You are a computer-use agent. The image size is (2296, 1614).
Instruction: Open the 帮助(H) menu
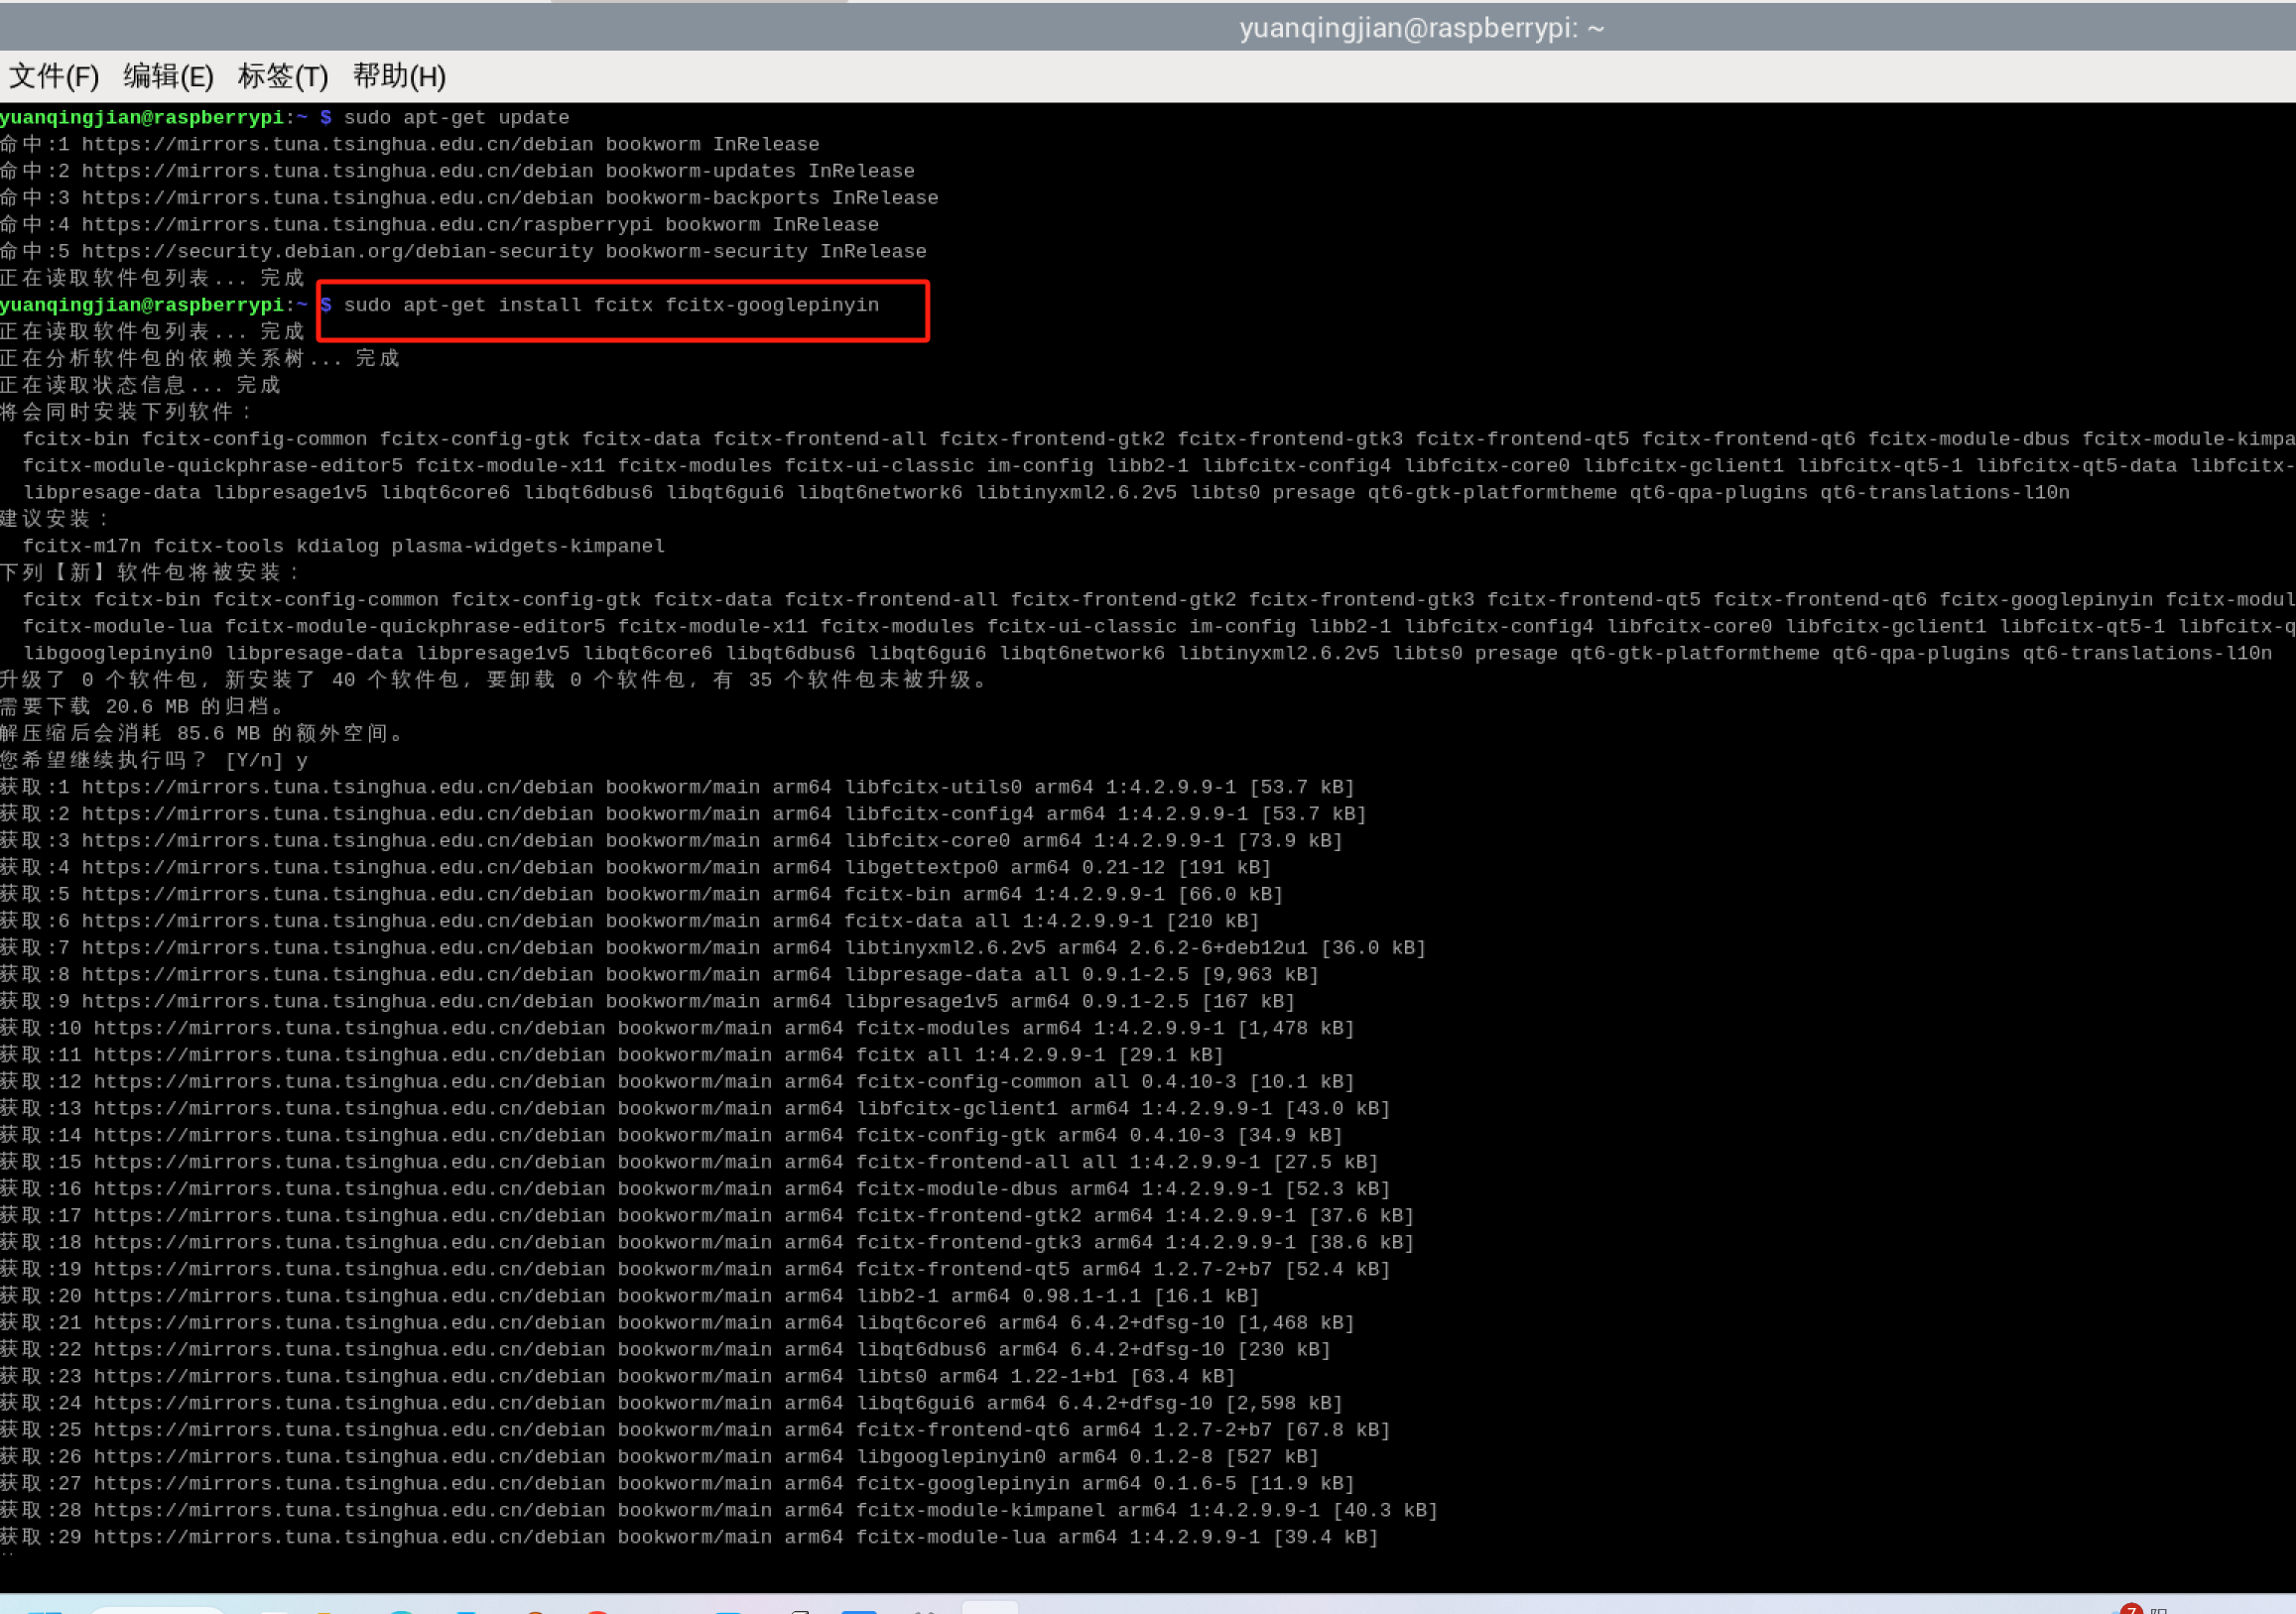[x=399, y=76]
